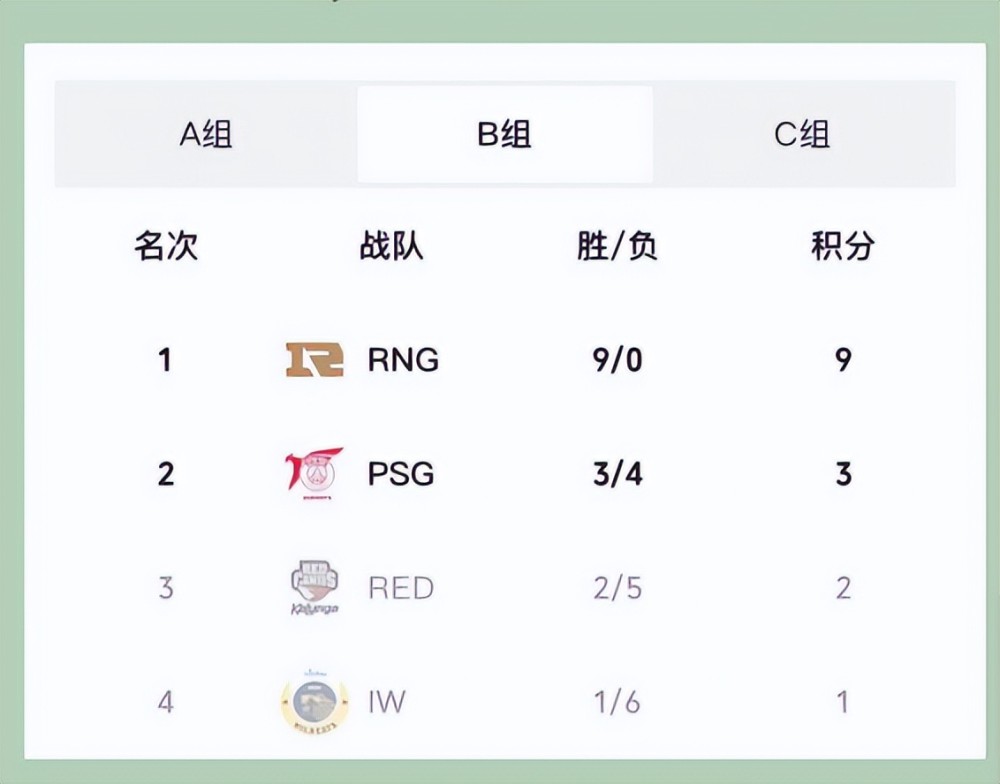Select the B组 tab

pyautogui.click(x=504, y=135)
